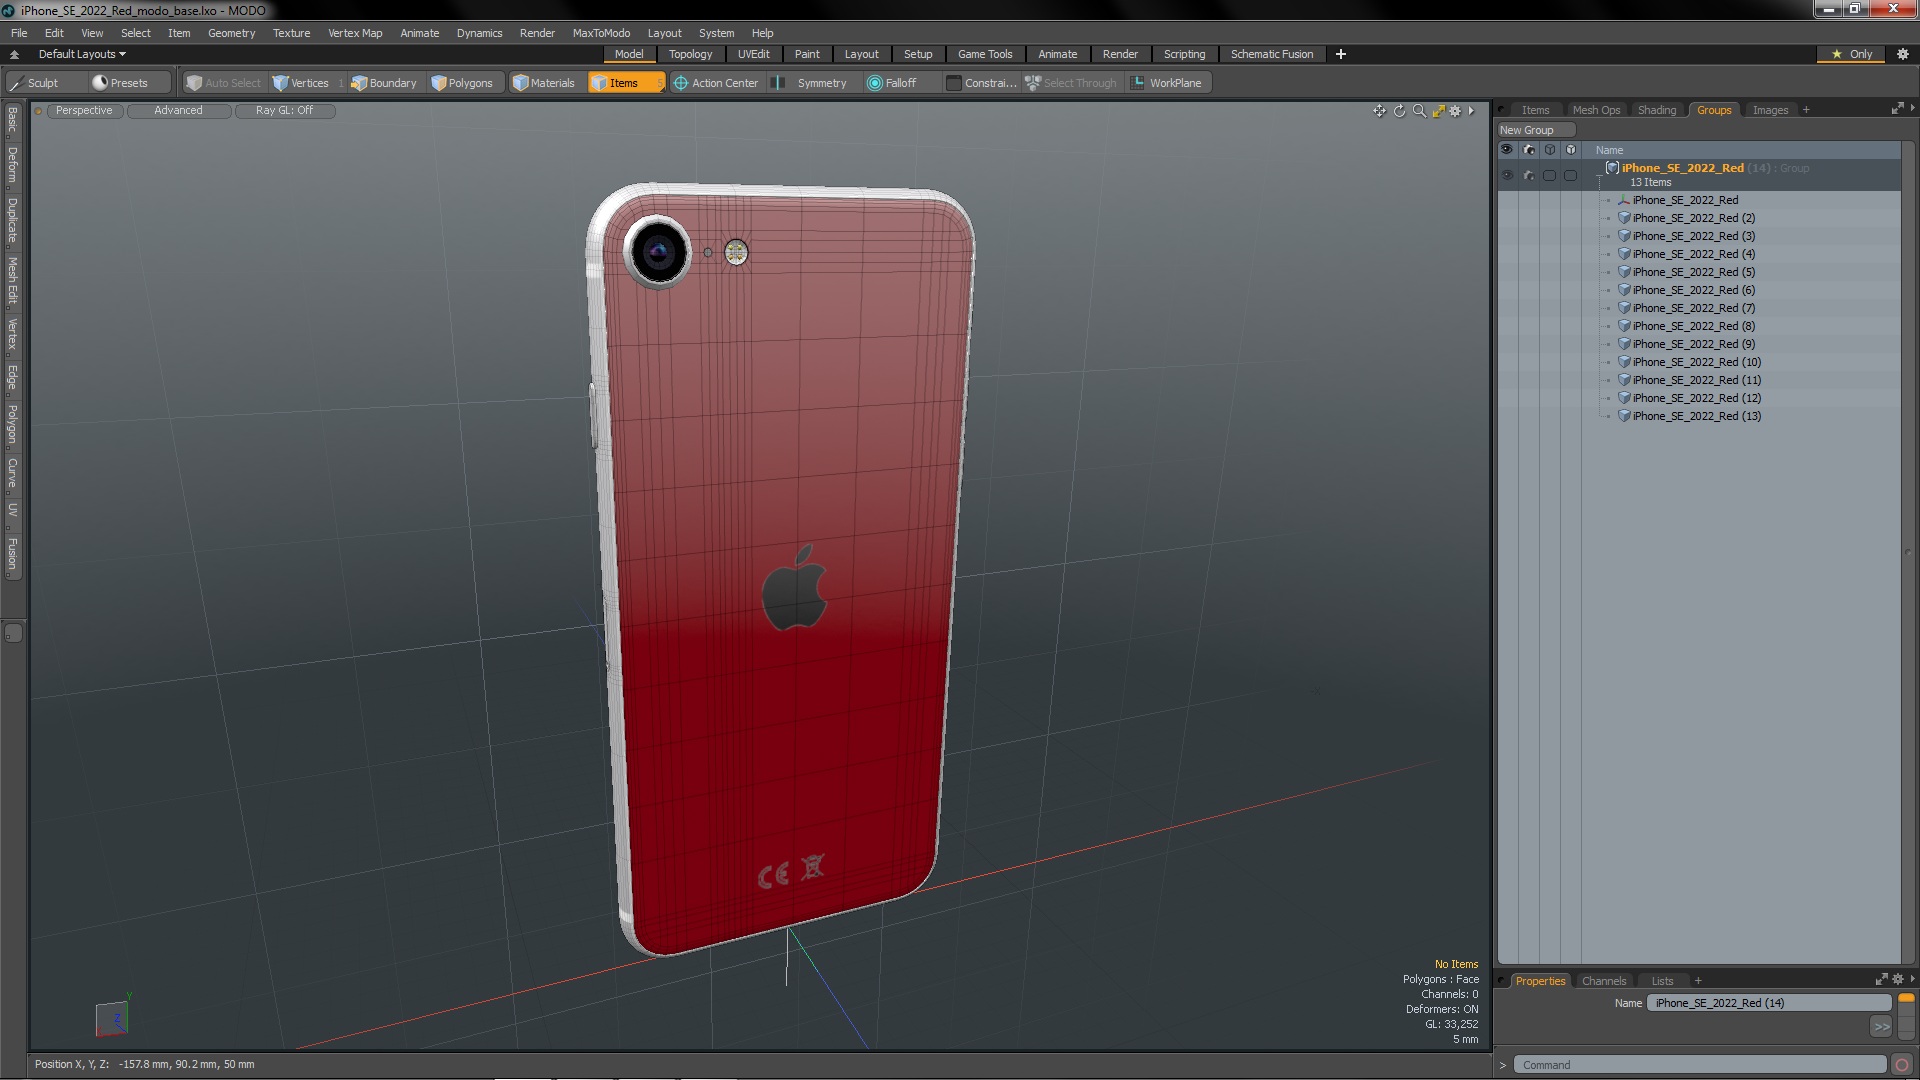Open the Properties panel gear menu
The height and width of the screenshot is (1080, 1920).
point(1898,980)
